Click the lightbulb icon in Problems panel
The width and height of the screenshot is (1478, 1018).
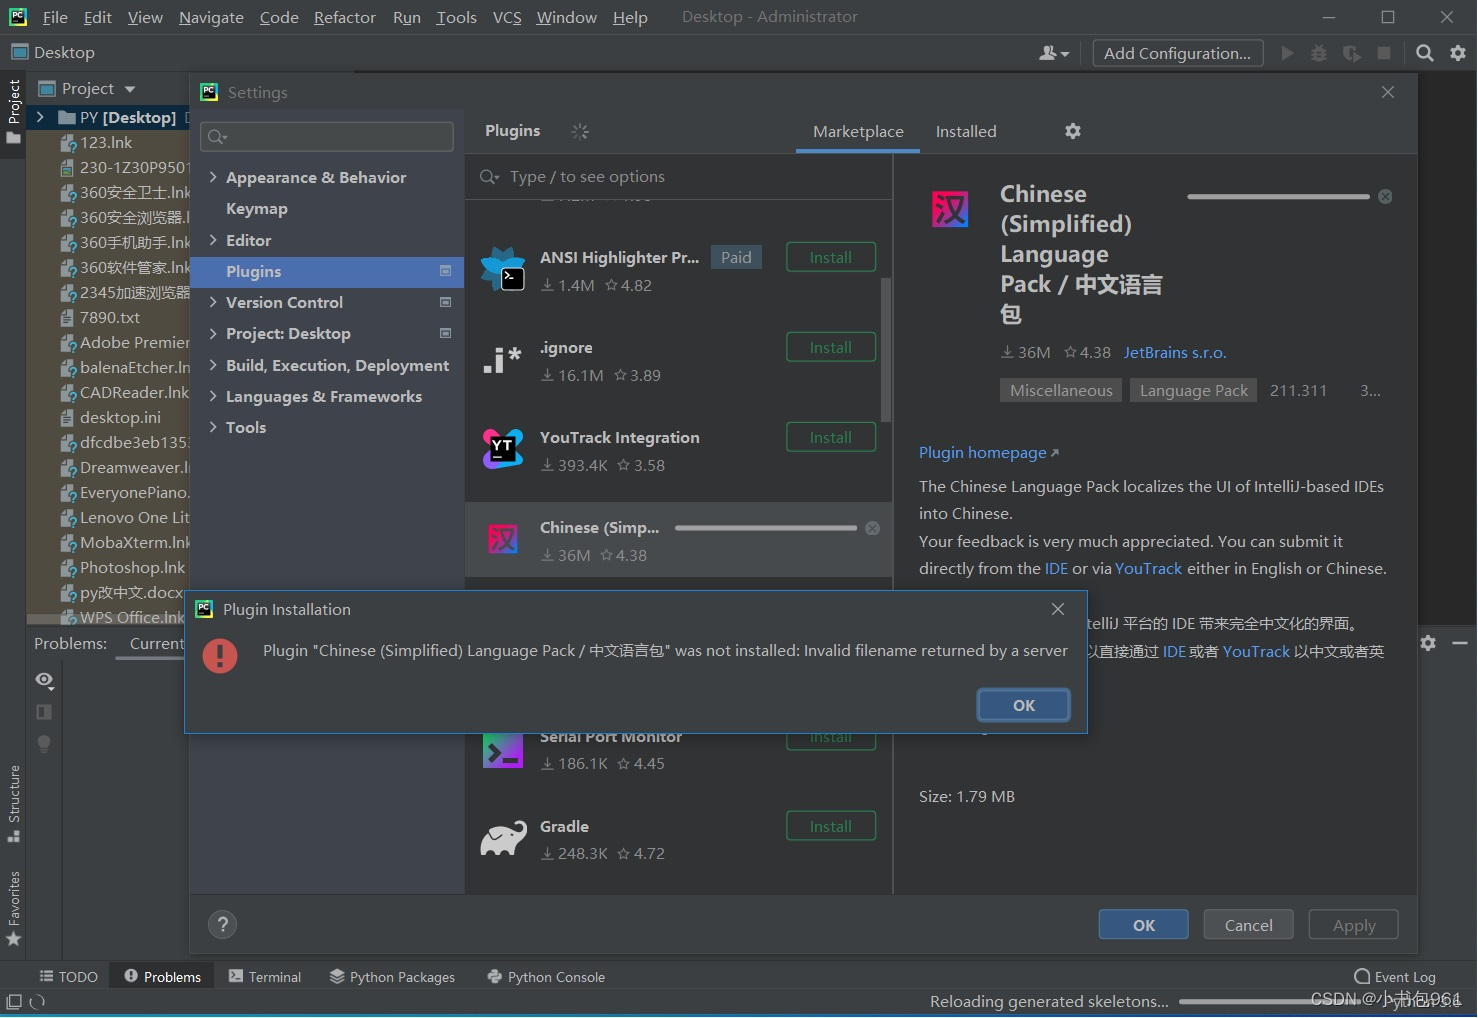coord(44,744)
